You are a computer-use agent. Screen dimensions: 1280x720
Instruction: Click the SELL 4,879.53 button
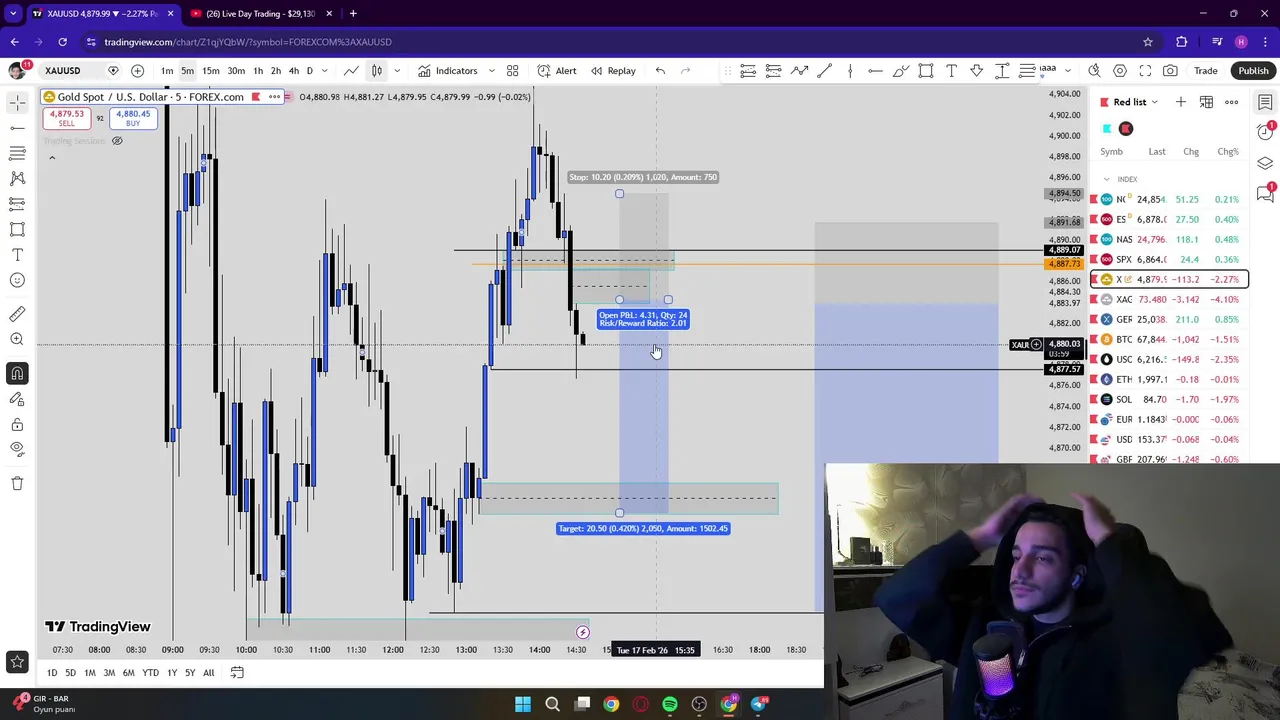[65, 118]
